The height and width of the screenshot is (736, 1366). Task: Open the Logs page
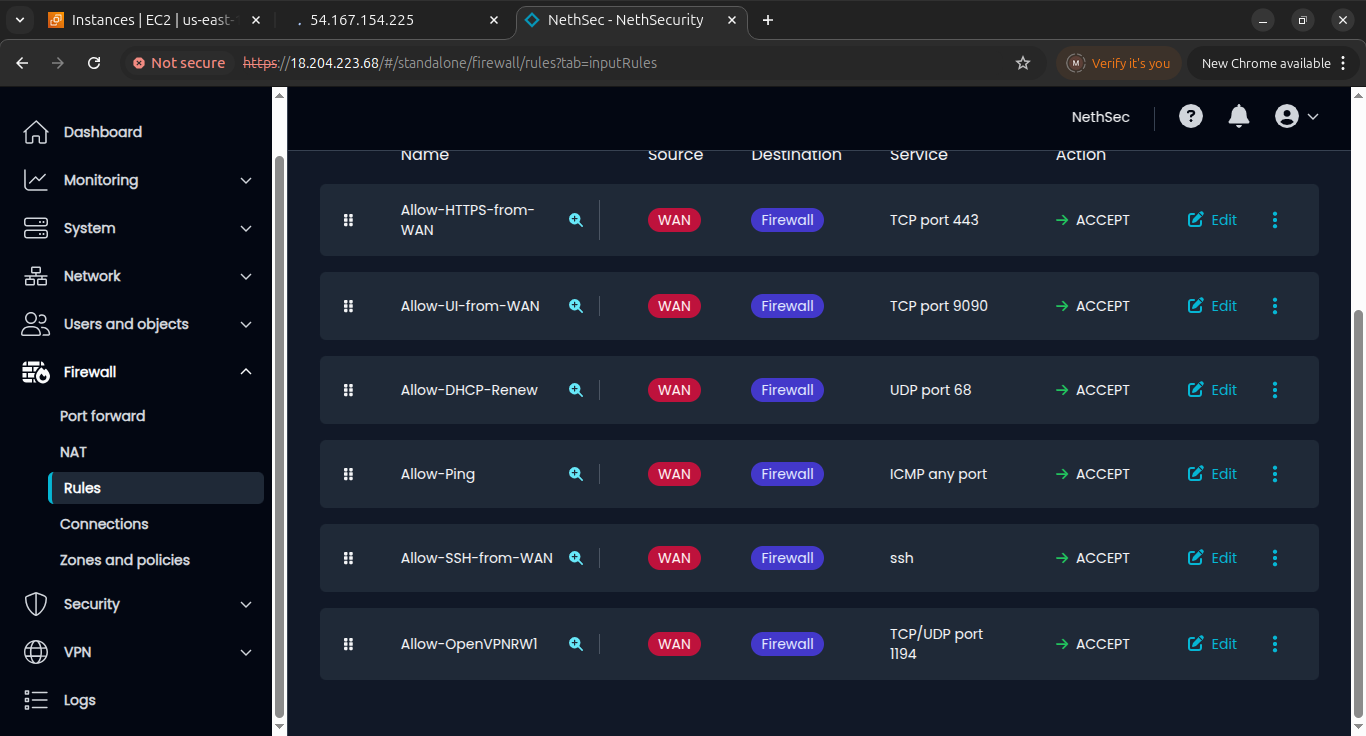pos(138,700)
